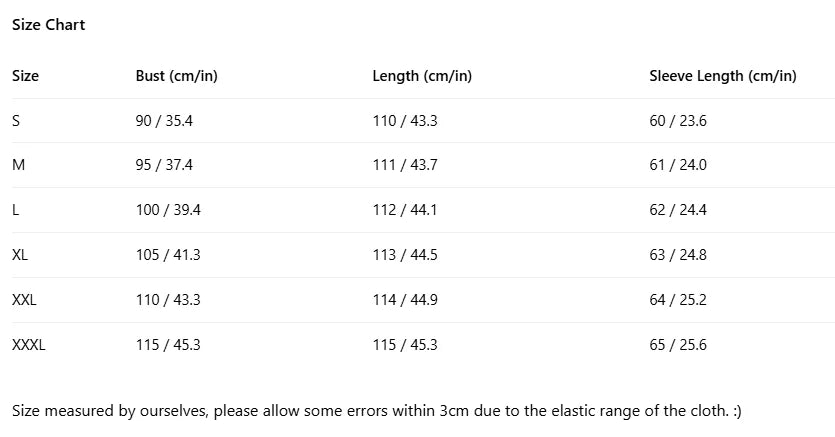Click the Size column header
The width and height of the screenshot is (835, 437).
[x=25, y=76]
